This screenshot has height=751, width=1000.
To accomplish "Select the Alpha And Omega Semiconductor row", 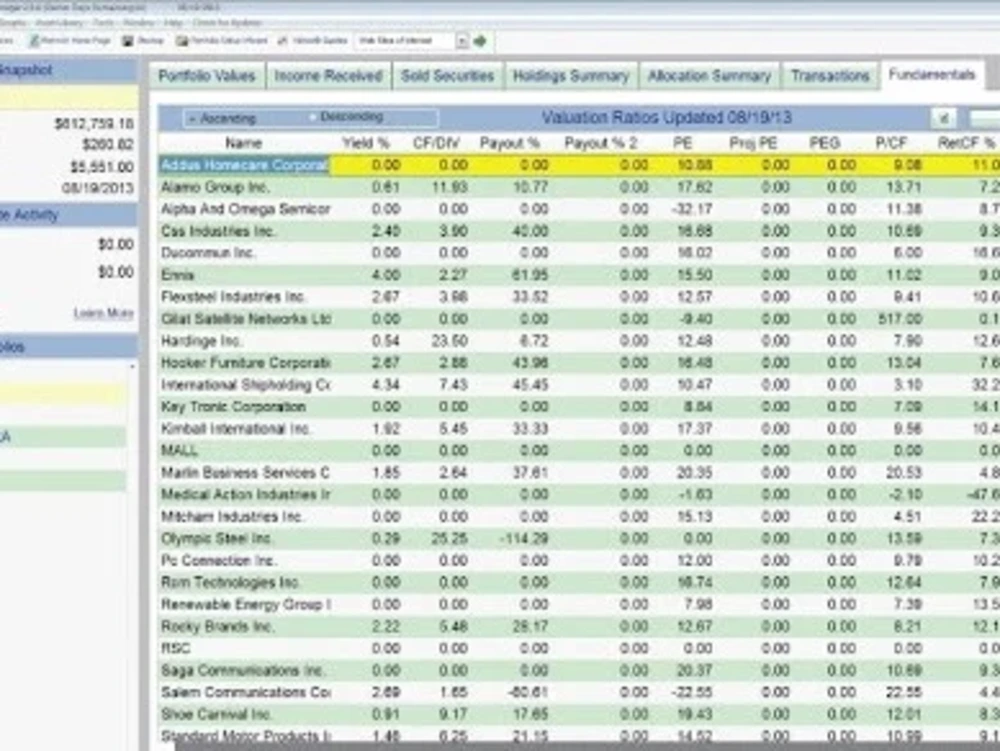I will [x=579, y=209].
